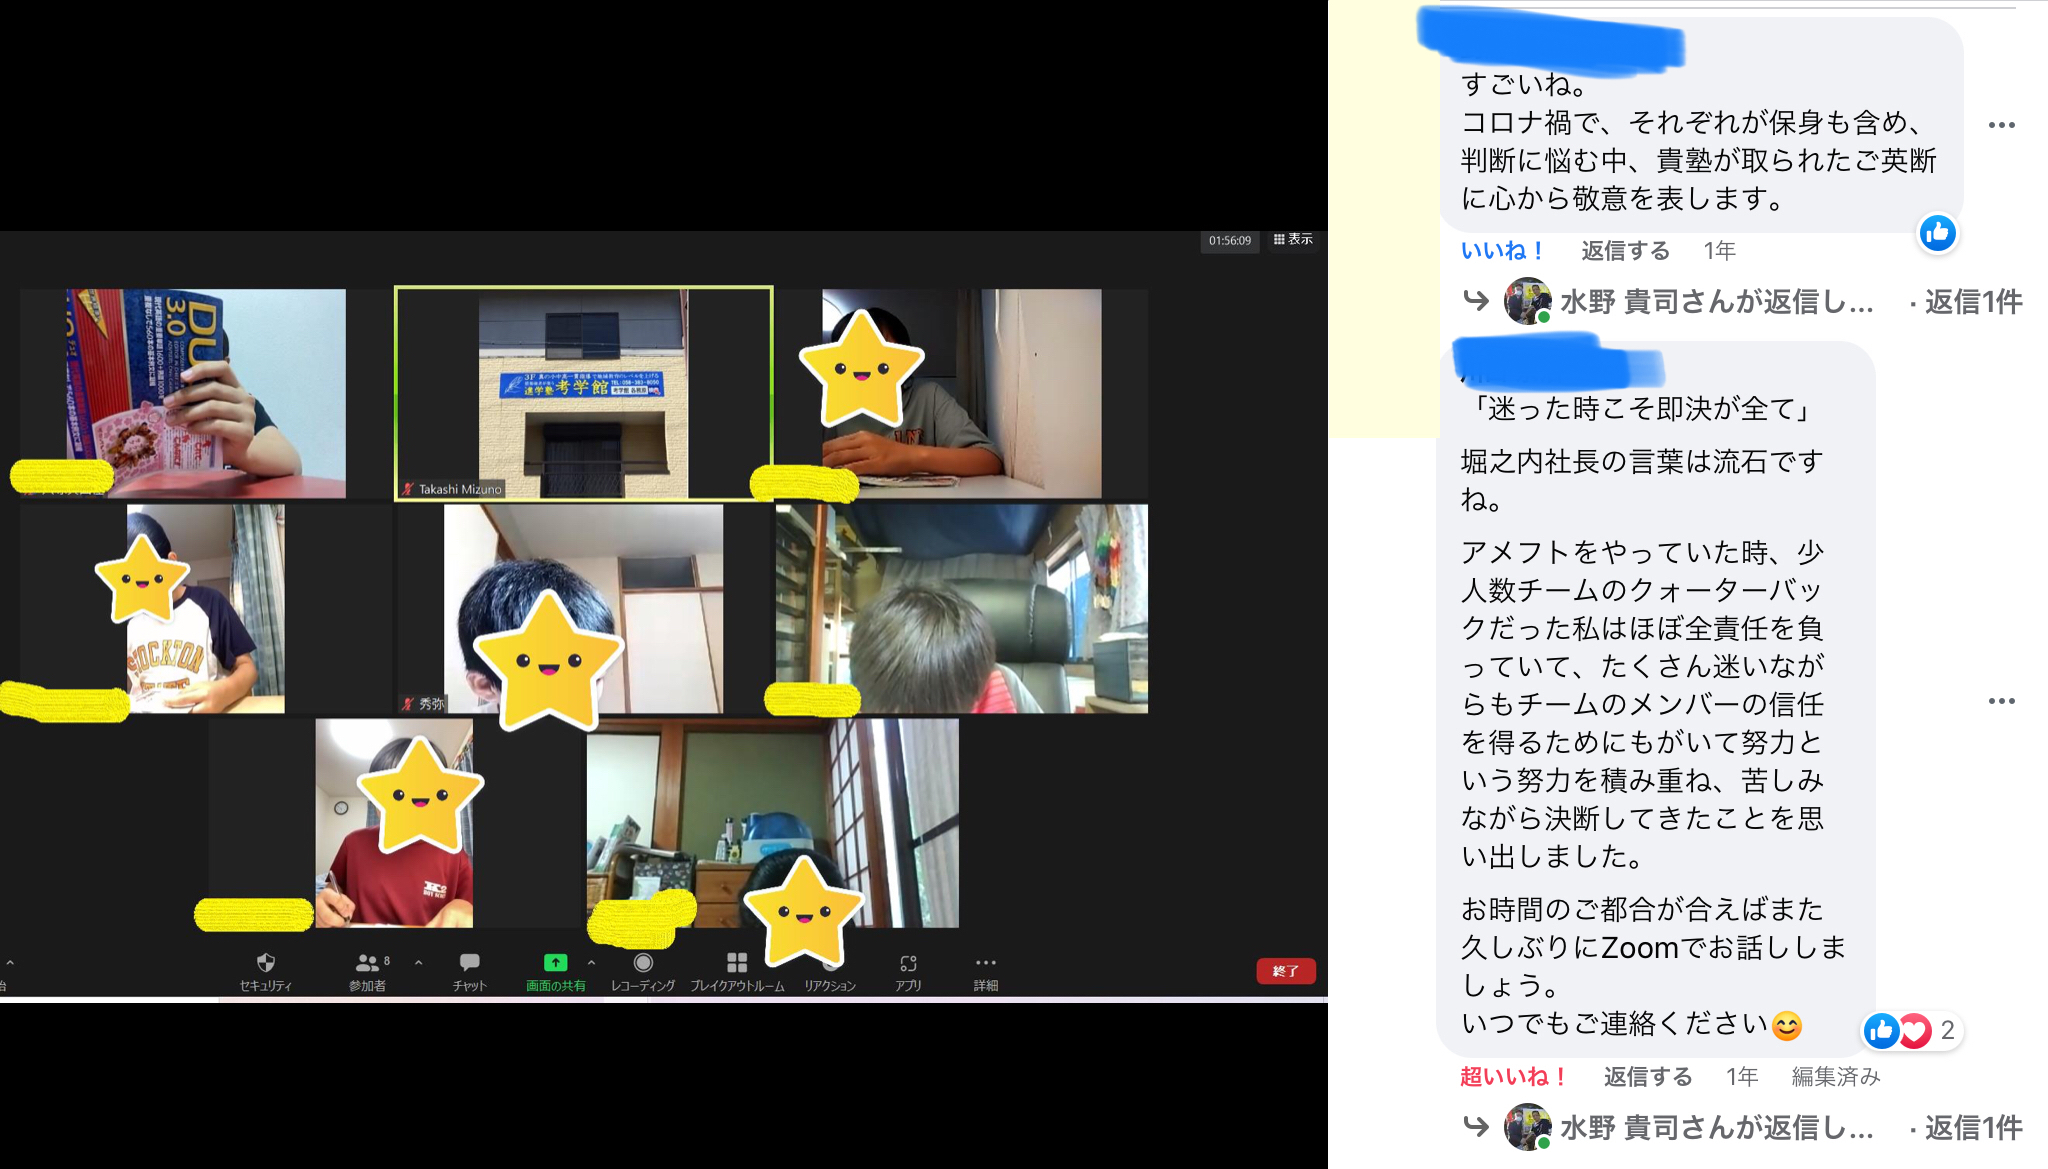The image size is (2048, 1169).
Task: Click the green Share Screen (画面の共有) icon
Action: (555, 962)
